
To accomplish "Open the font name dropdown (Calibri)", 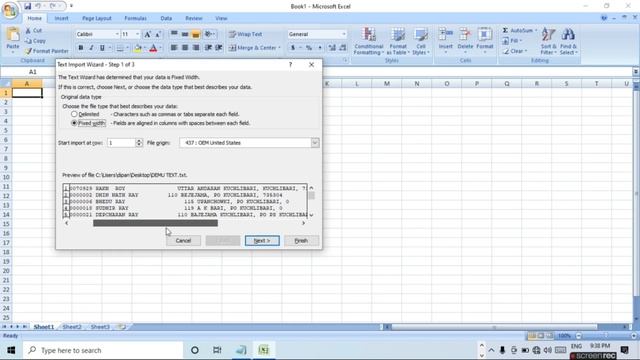I will point(117,34).
